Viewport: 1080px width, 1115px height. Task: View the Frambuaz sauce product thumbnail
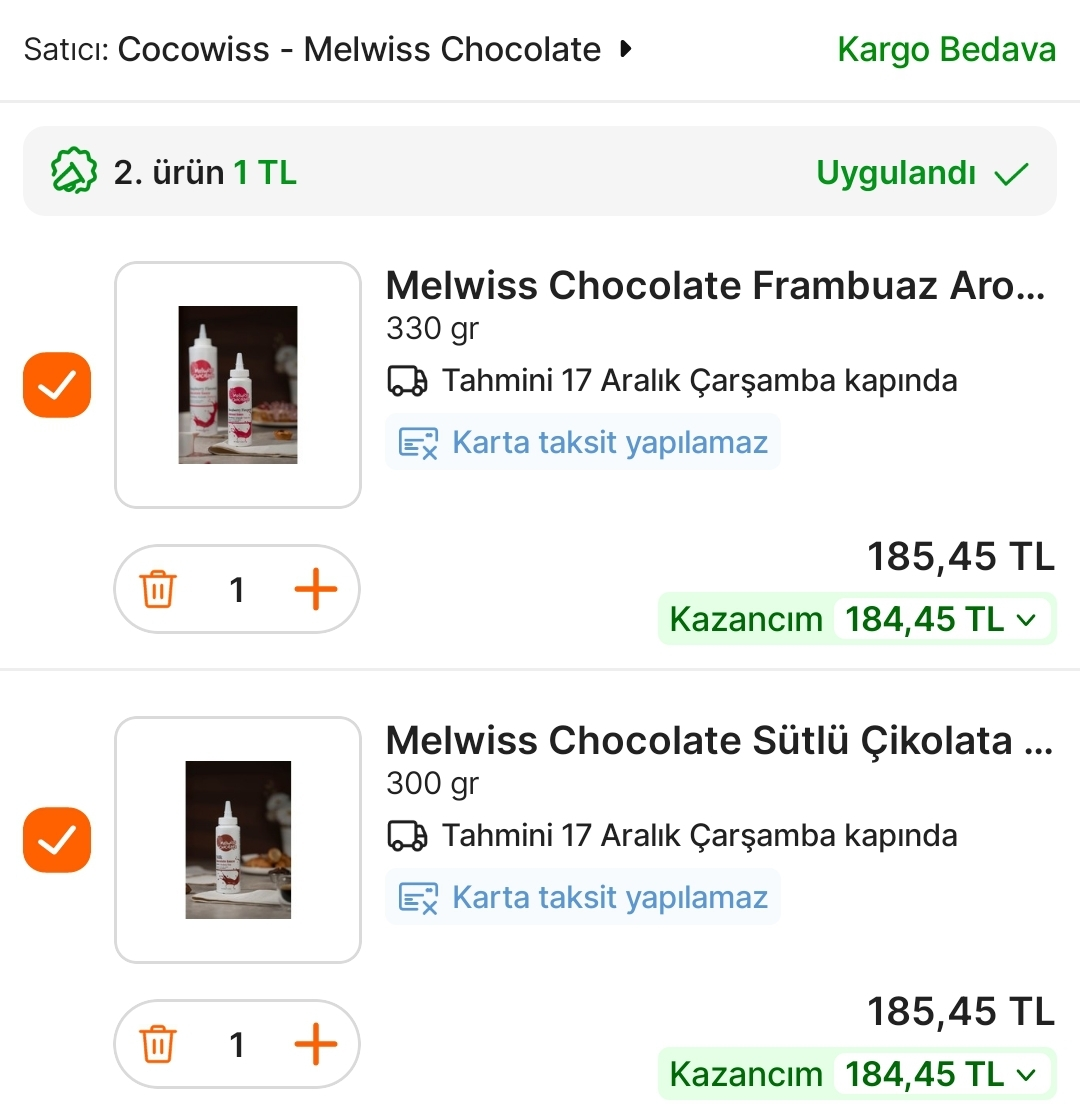coord(238,385)
